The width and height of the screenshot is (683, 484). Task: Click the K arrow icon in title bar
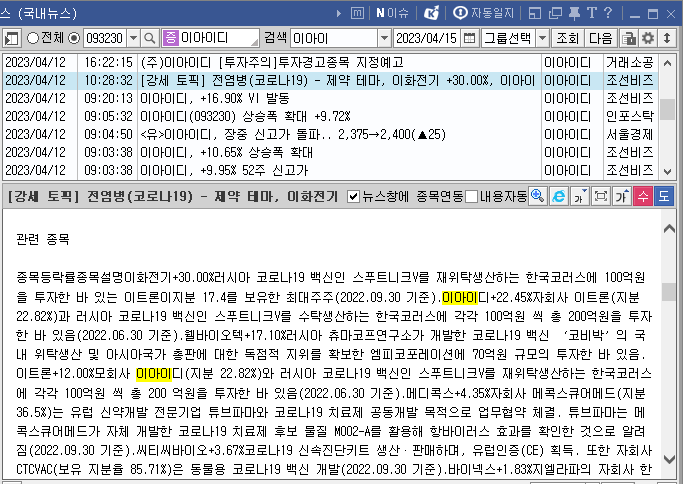431,13
